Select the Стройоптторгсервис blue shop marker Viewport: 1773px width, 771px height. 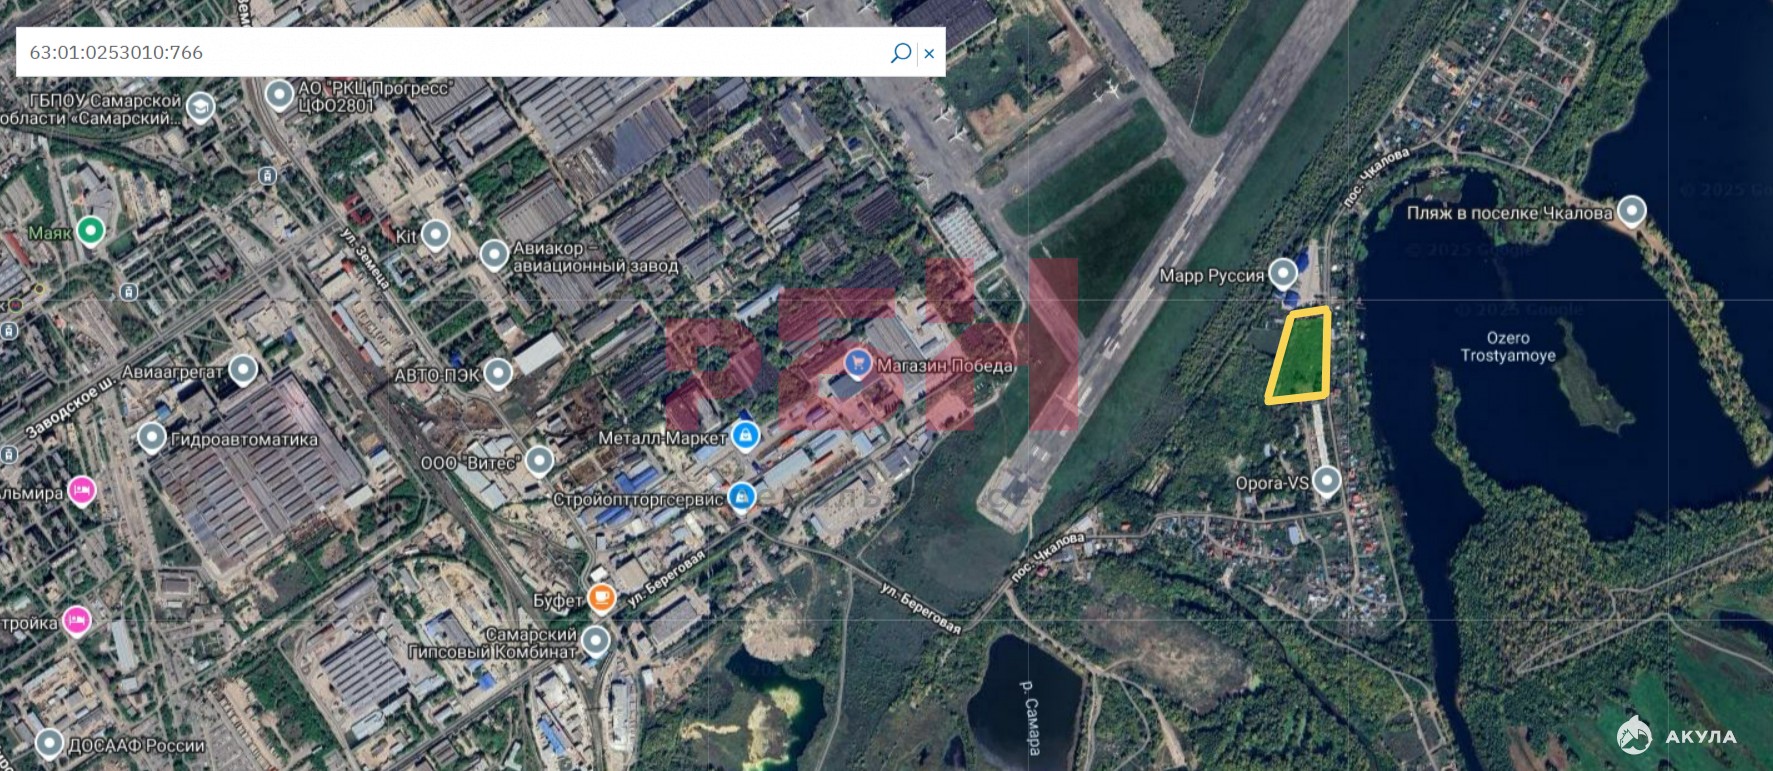click(741, 496)
